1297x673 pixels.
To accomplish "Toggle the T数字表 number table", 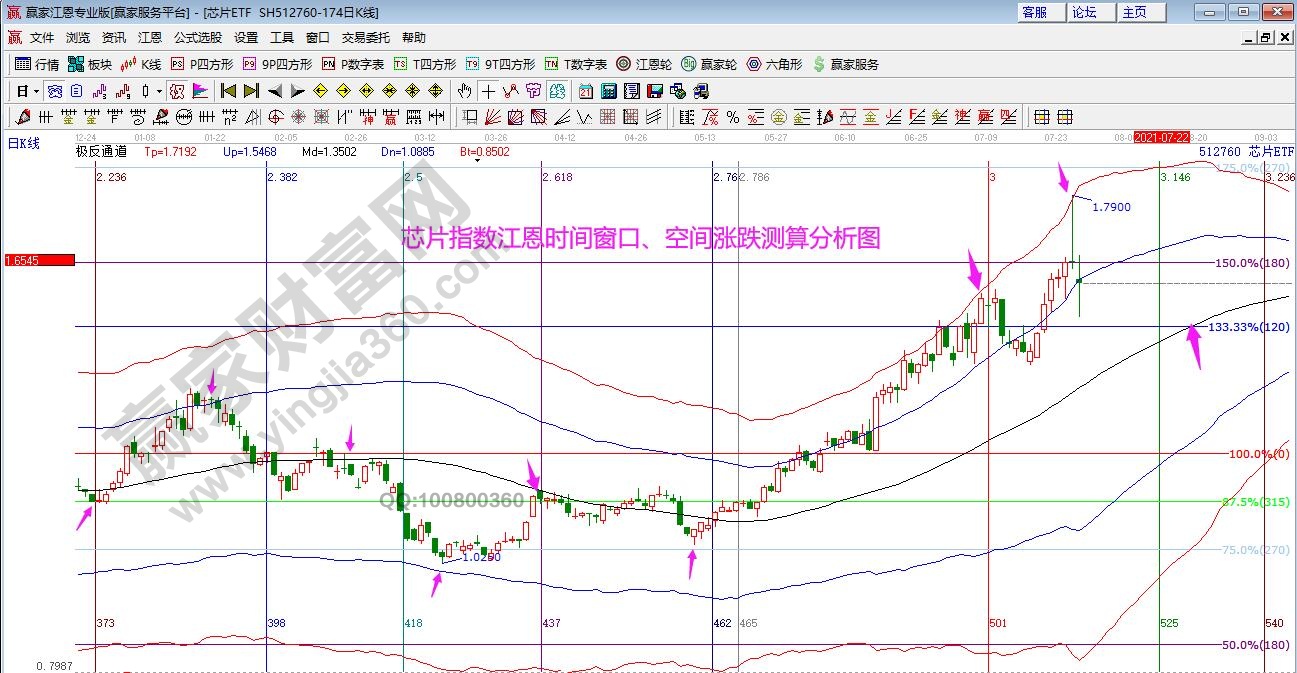I will tap(575, 64).
